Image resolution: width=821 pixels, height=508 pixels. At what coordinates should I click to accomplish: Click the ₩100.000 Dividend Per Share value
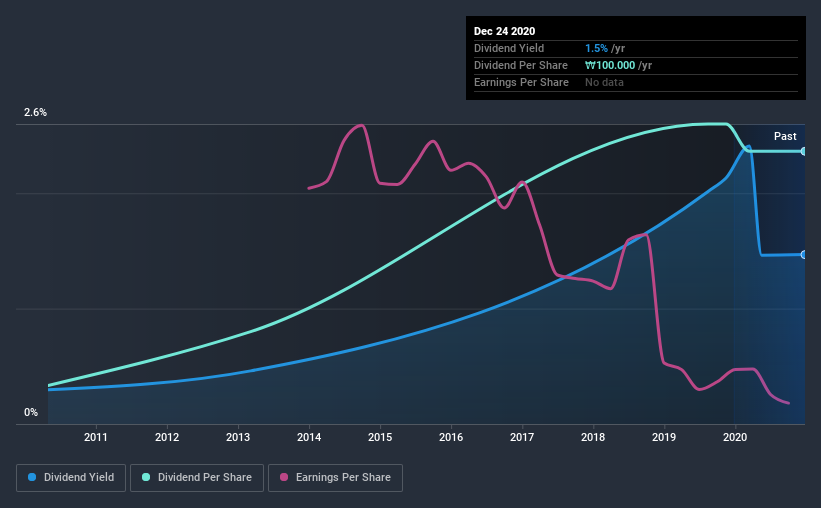click(610, 65)
